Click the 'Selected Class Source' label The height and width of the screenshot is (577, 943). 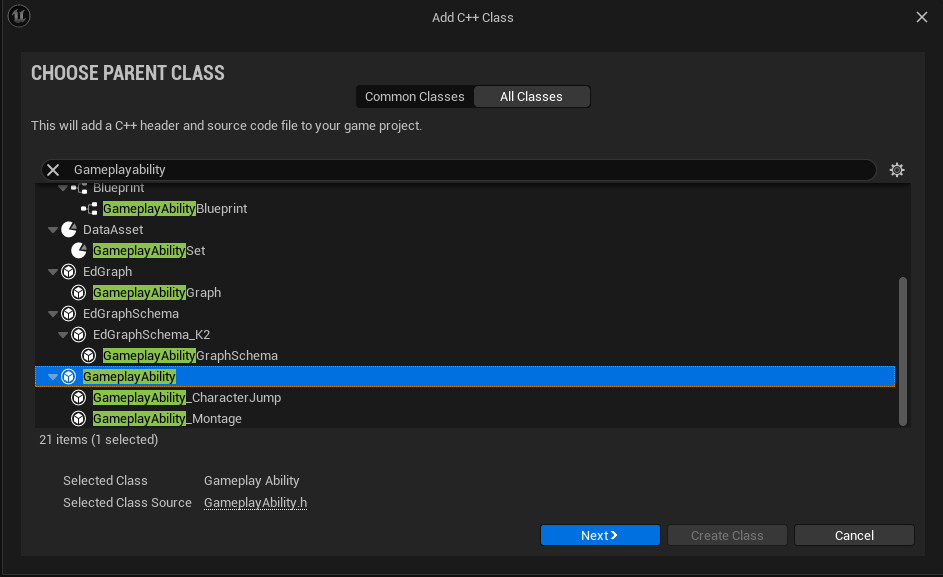pyautogui.click(x=127, y=502)
